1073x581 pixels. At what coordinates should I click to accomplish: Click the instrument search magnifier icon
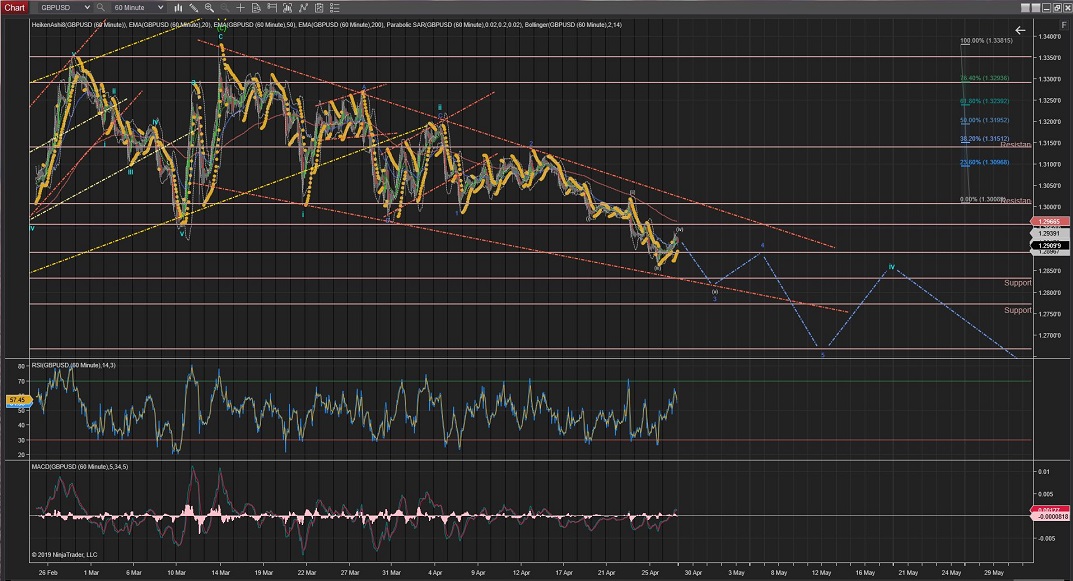point(102,7)
